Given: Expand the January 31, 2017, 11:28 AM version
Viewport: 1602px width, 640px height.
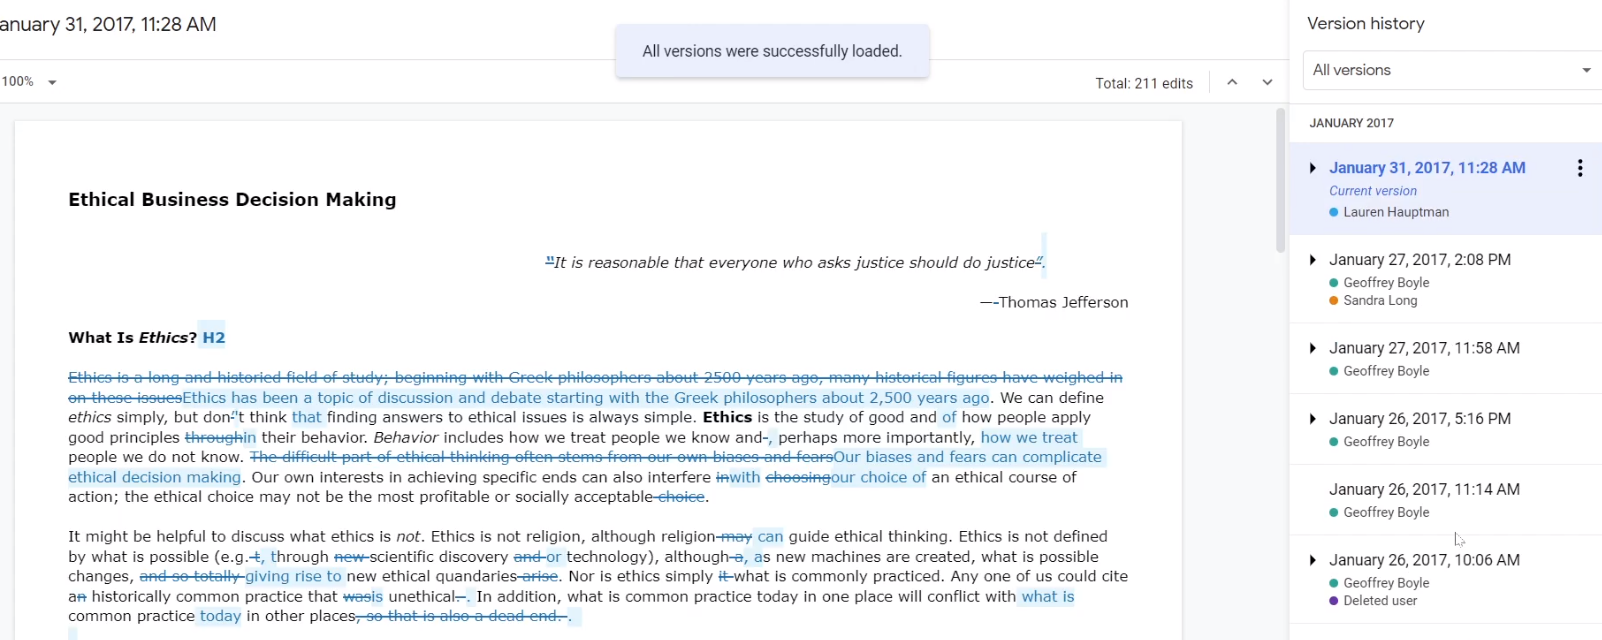Looking at the screenshot, I should (x=1312, y=168).
